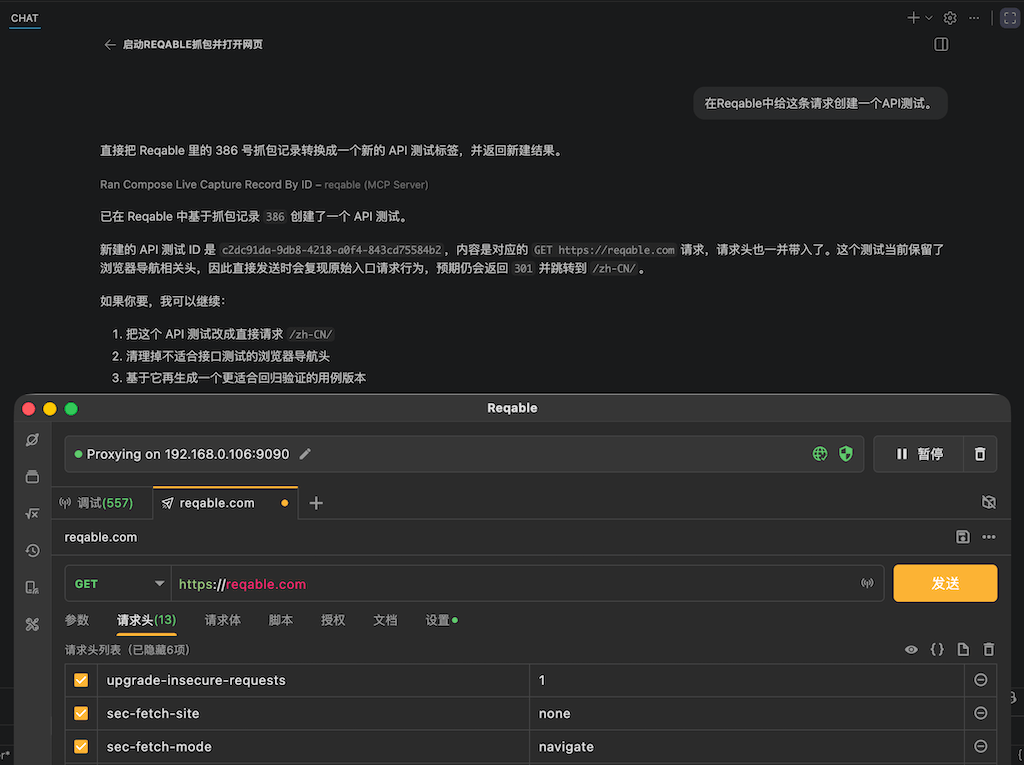Image resolution: width=1024 pixels, height=765 pixels.
Task: Open the toolbox sidebar icon
Action: (32, 625)
